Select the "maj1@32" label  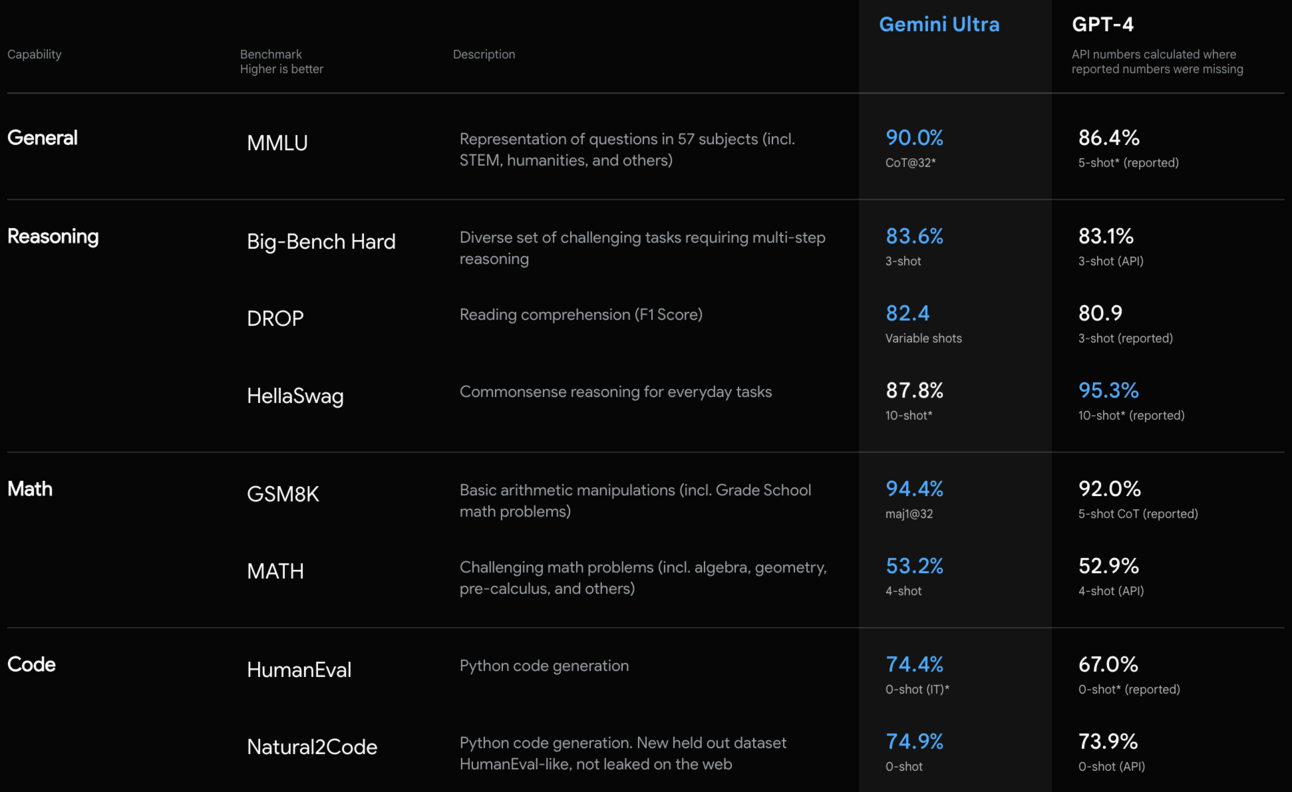908,514
